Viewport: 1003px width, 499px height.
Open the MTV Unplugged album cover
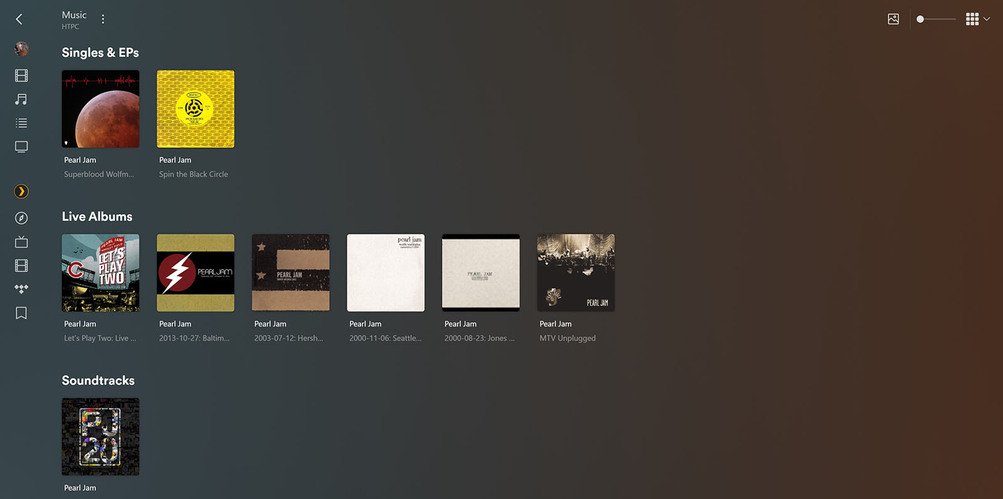pyautogui.click(x=576, y=273)
